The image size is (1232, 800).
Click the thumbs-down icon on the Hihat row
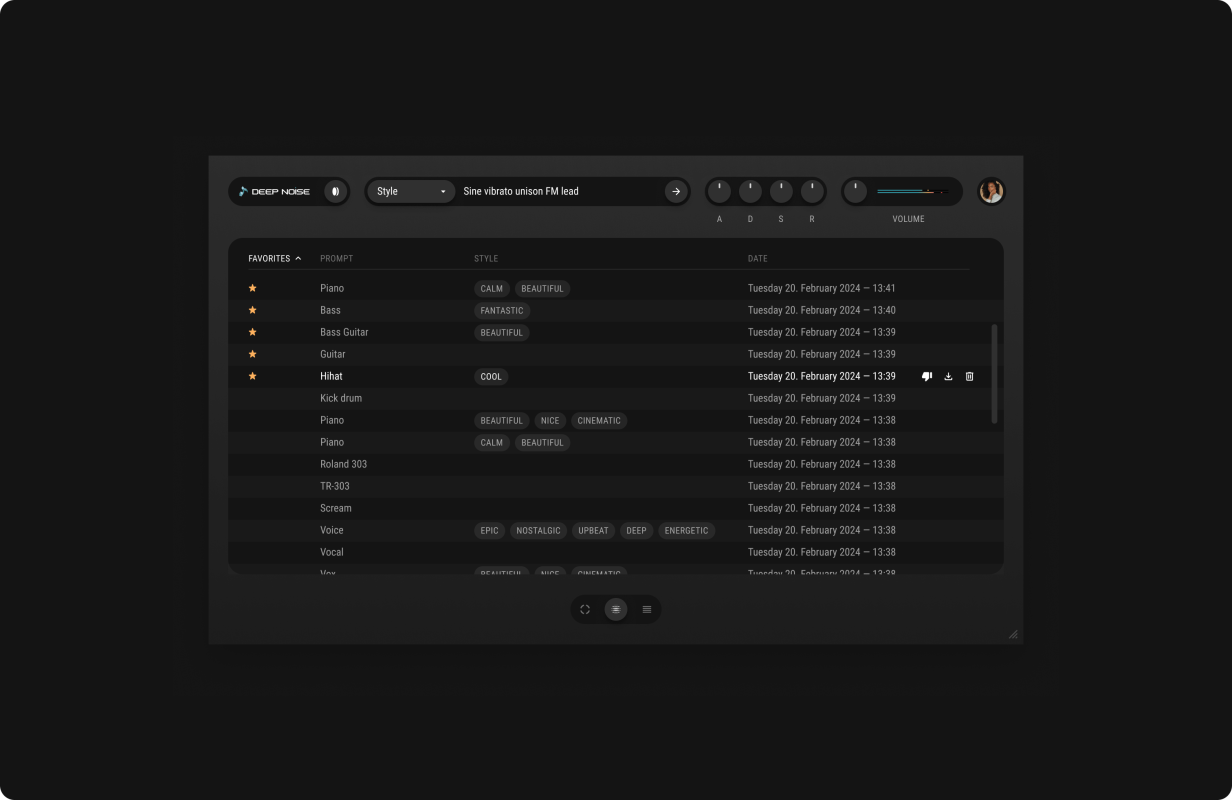point(926,376)
